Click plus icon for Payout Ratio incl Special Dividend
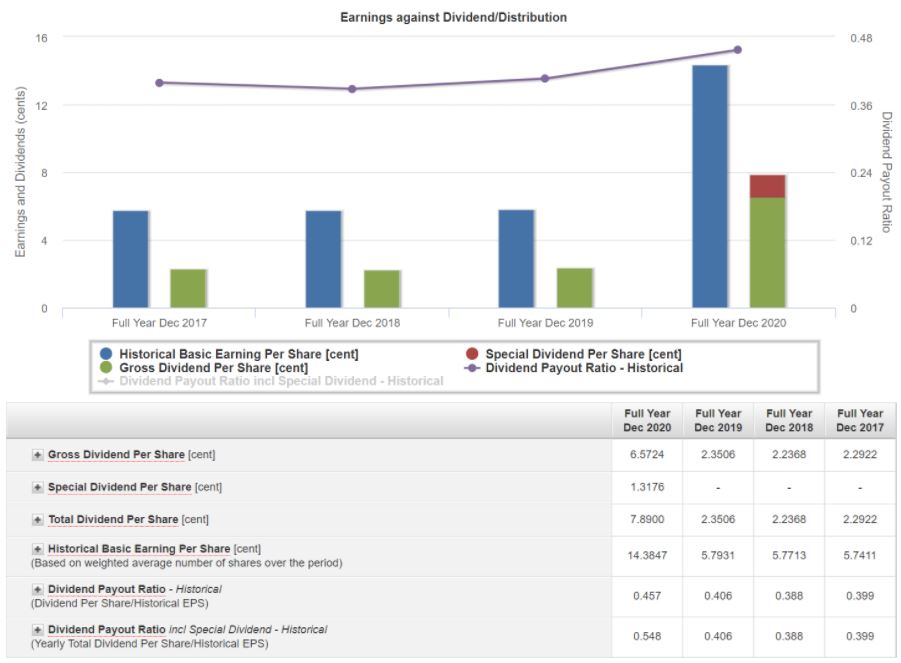The height and width of the screenshot is (663, 901). click(x=38, y=630)
